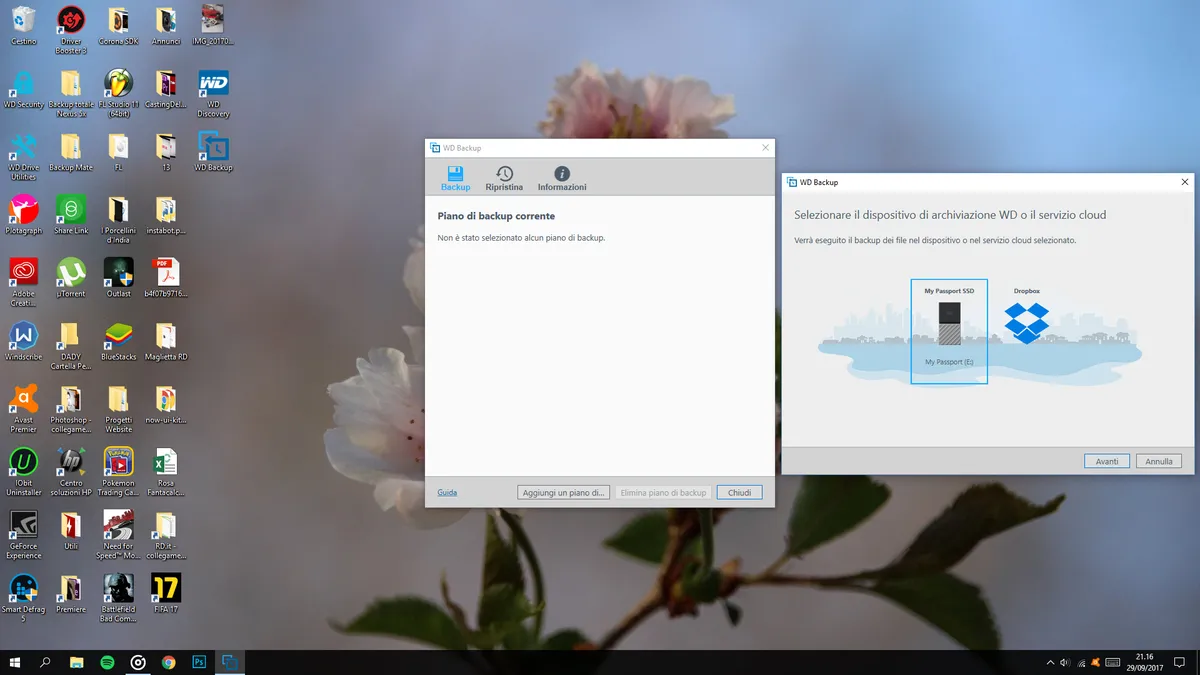Select the My Passport SSD device
This screenshot has width=1200, height=675.
(x=949, y=331)
